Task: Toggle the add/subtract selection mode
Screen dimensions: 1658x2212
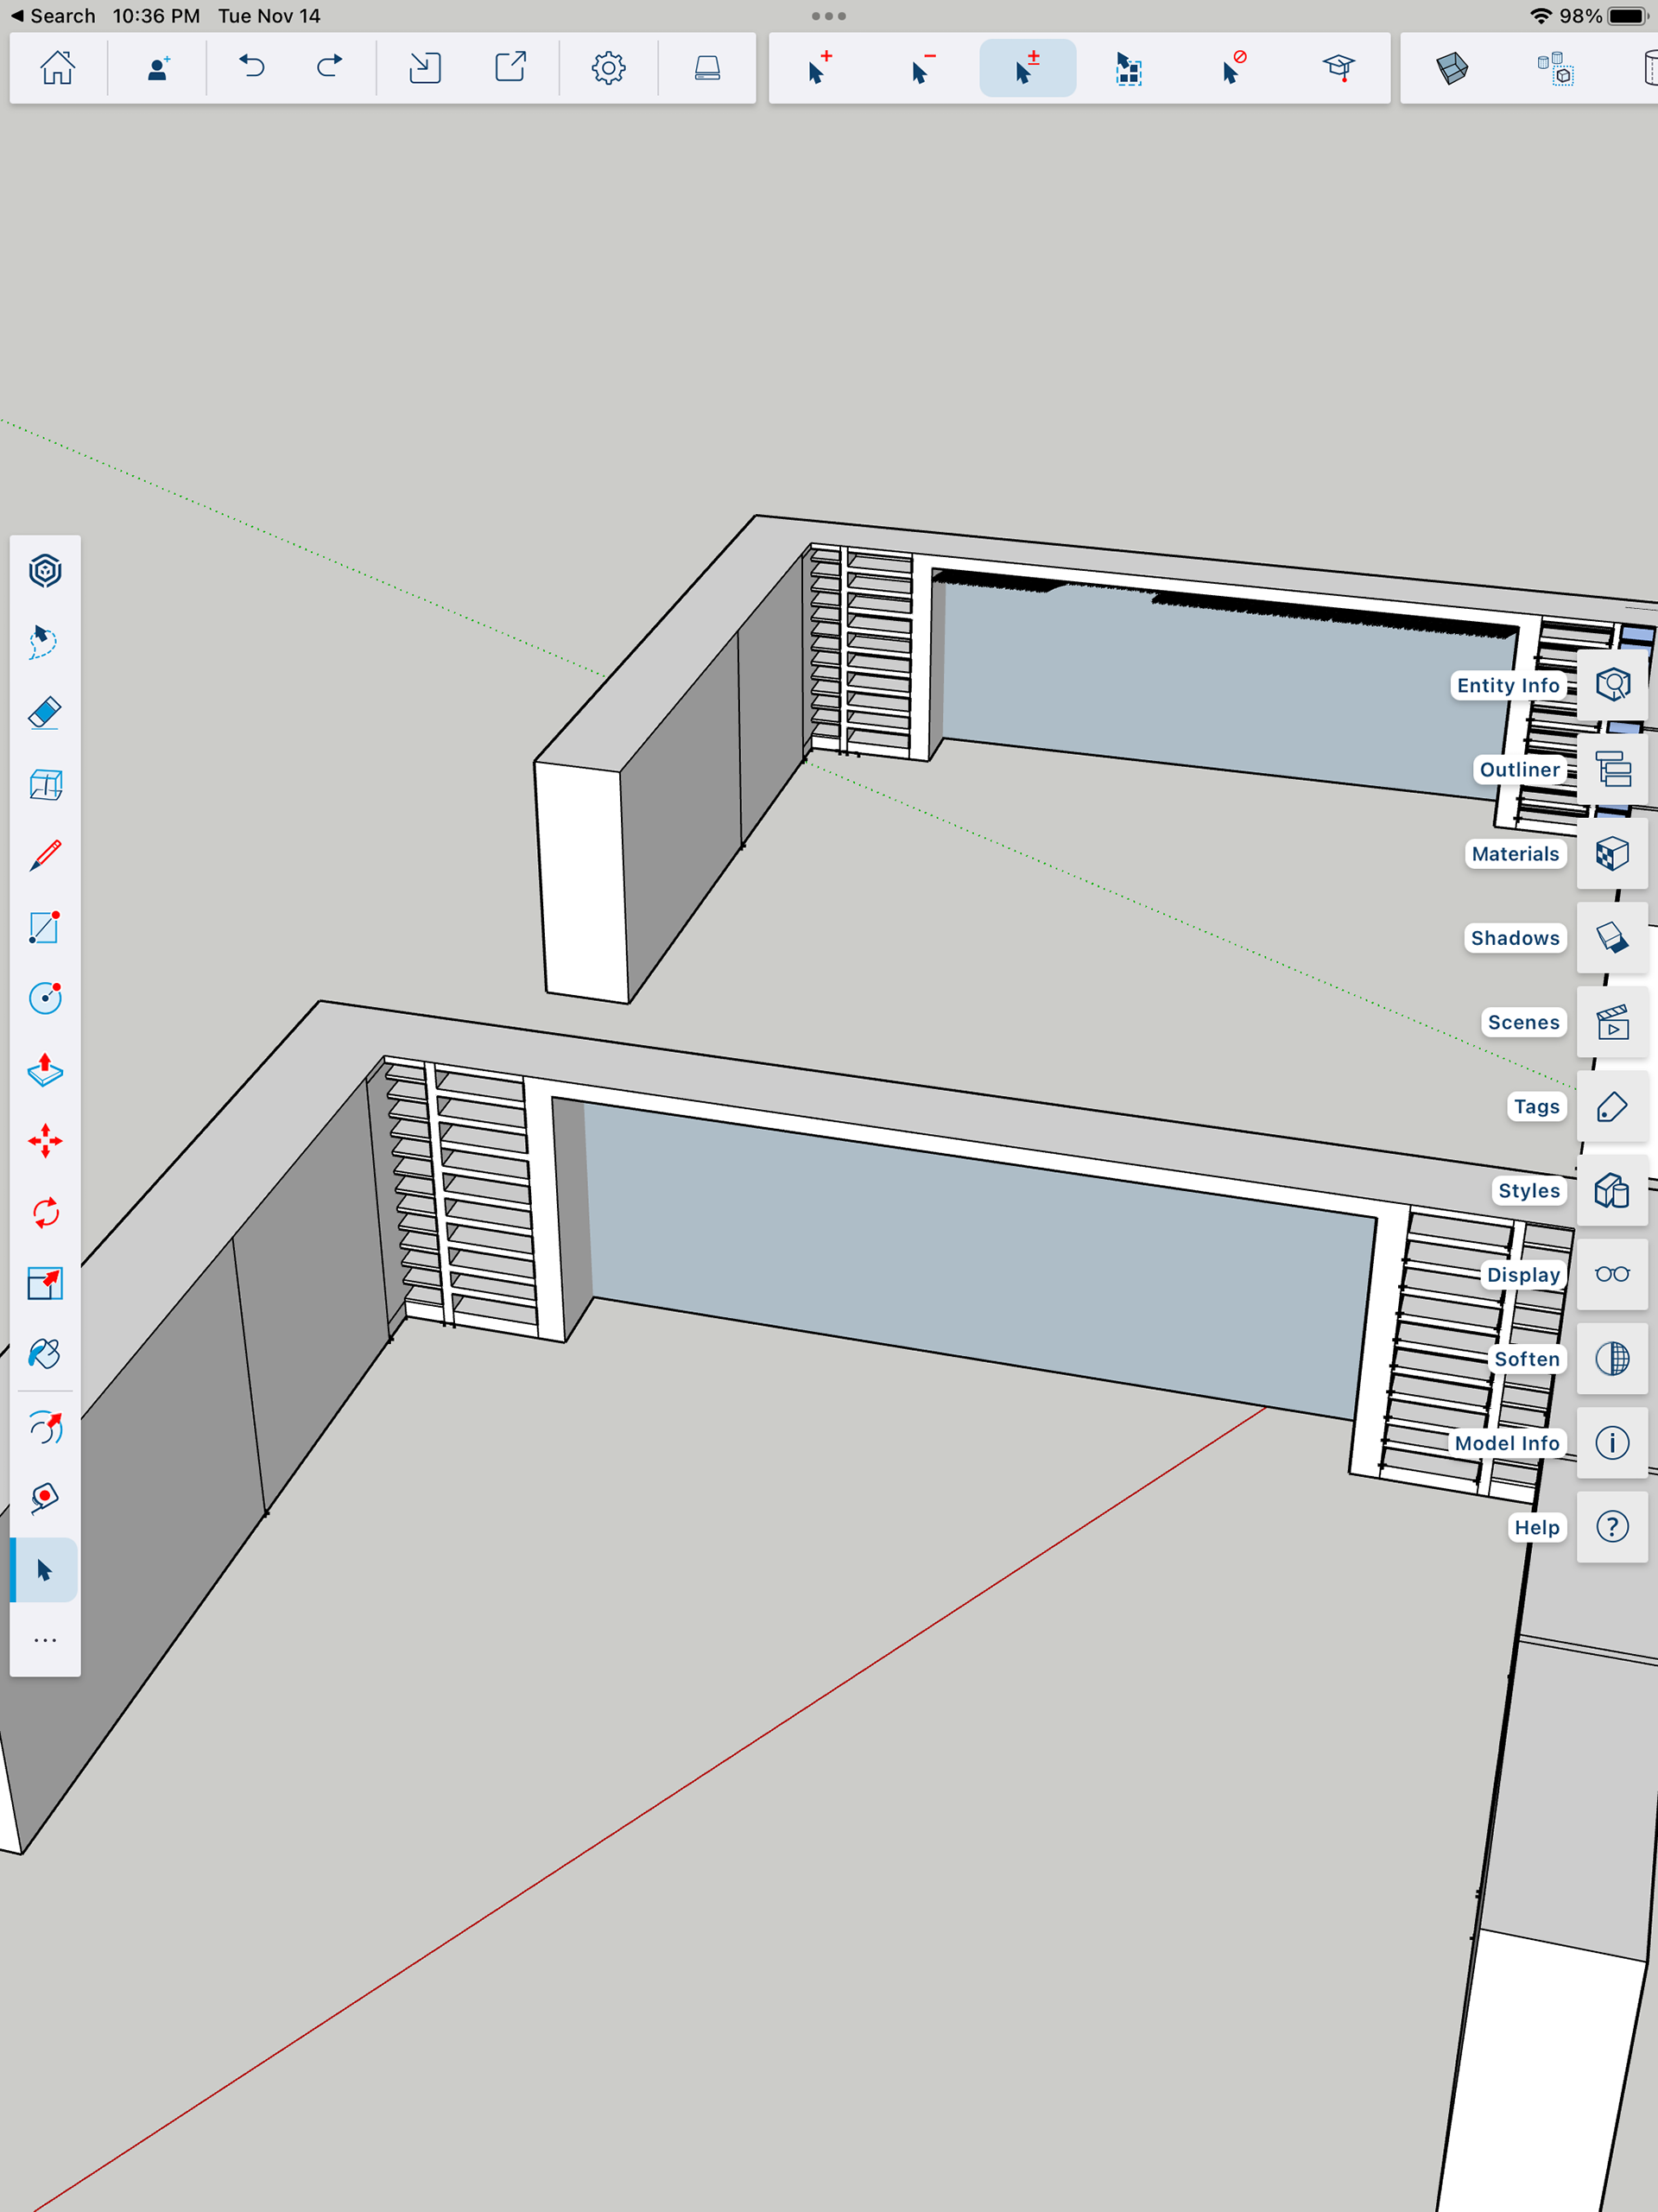Action: click(x=1027, y=68)
